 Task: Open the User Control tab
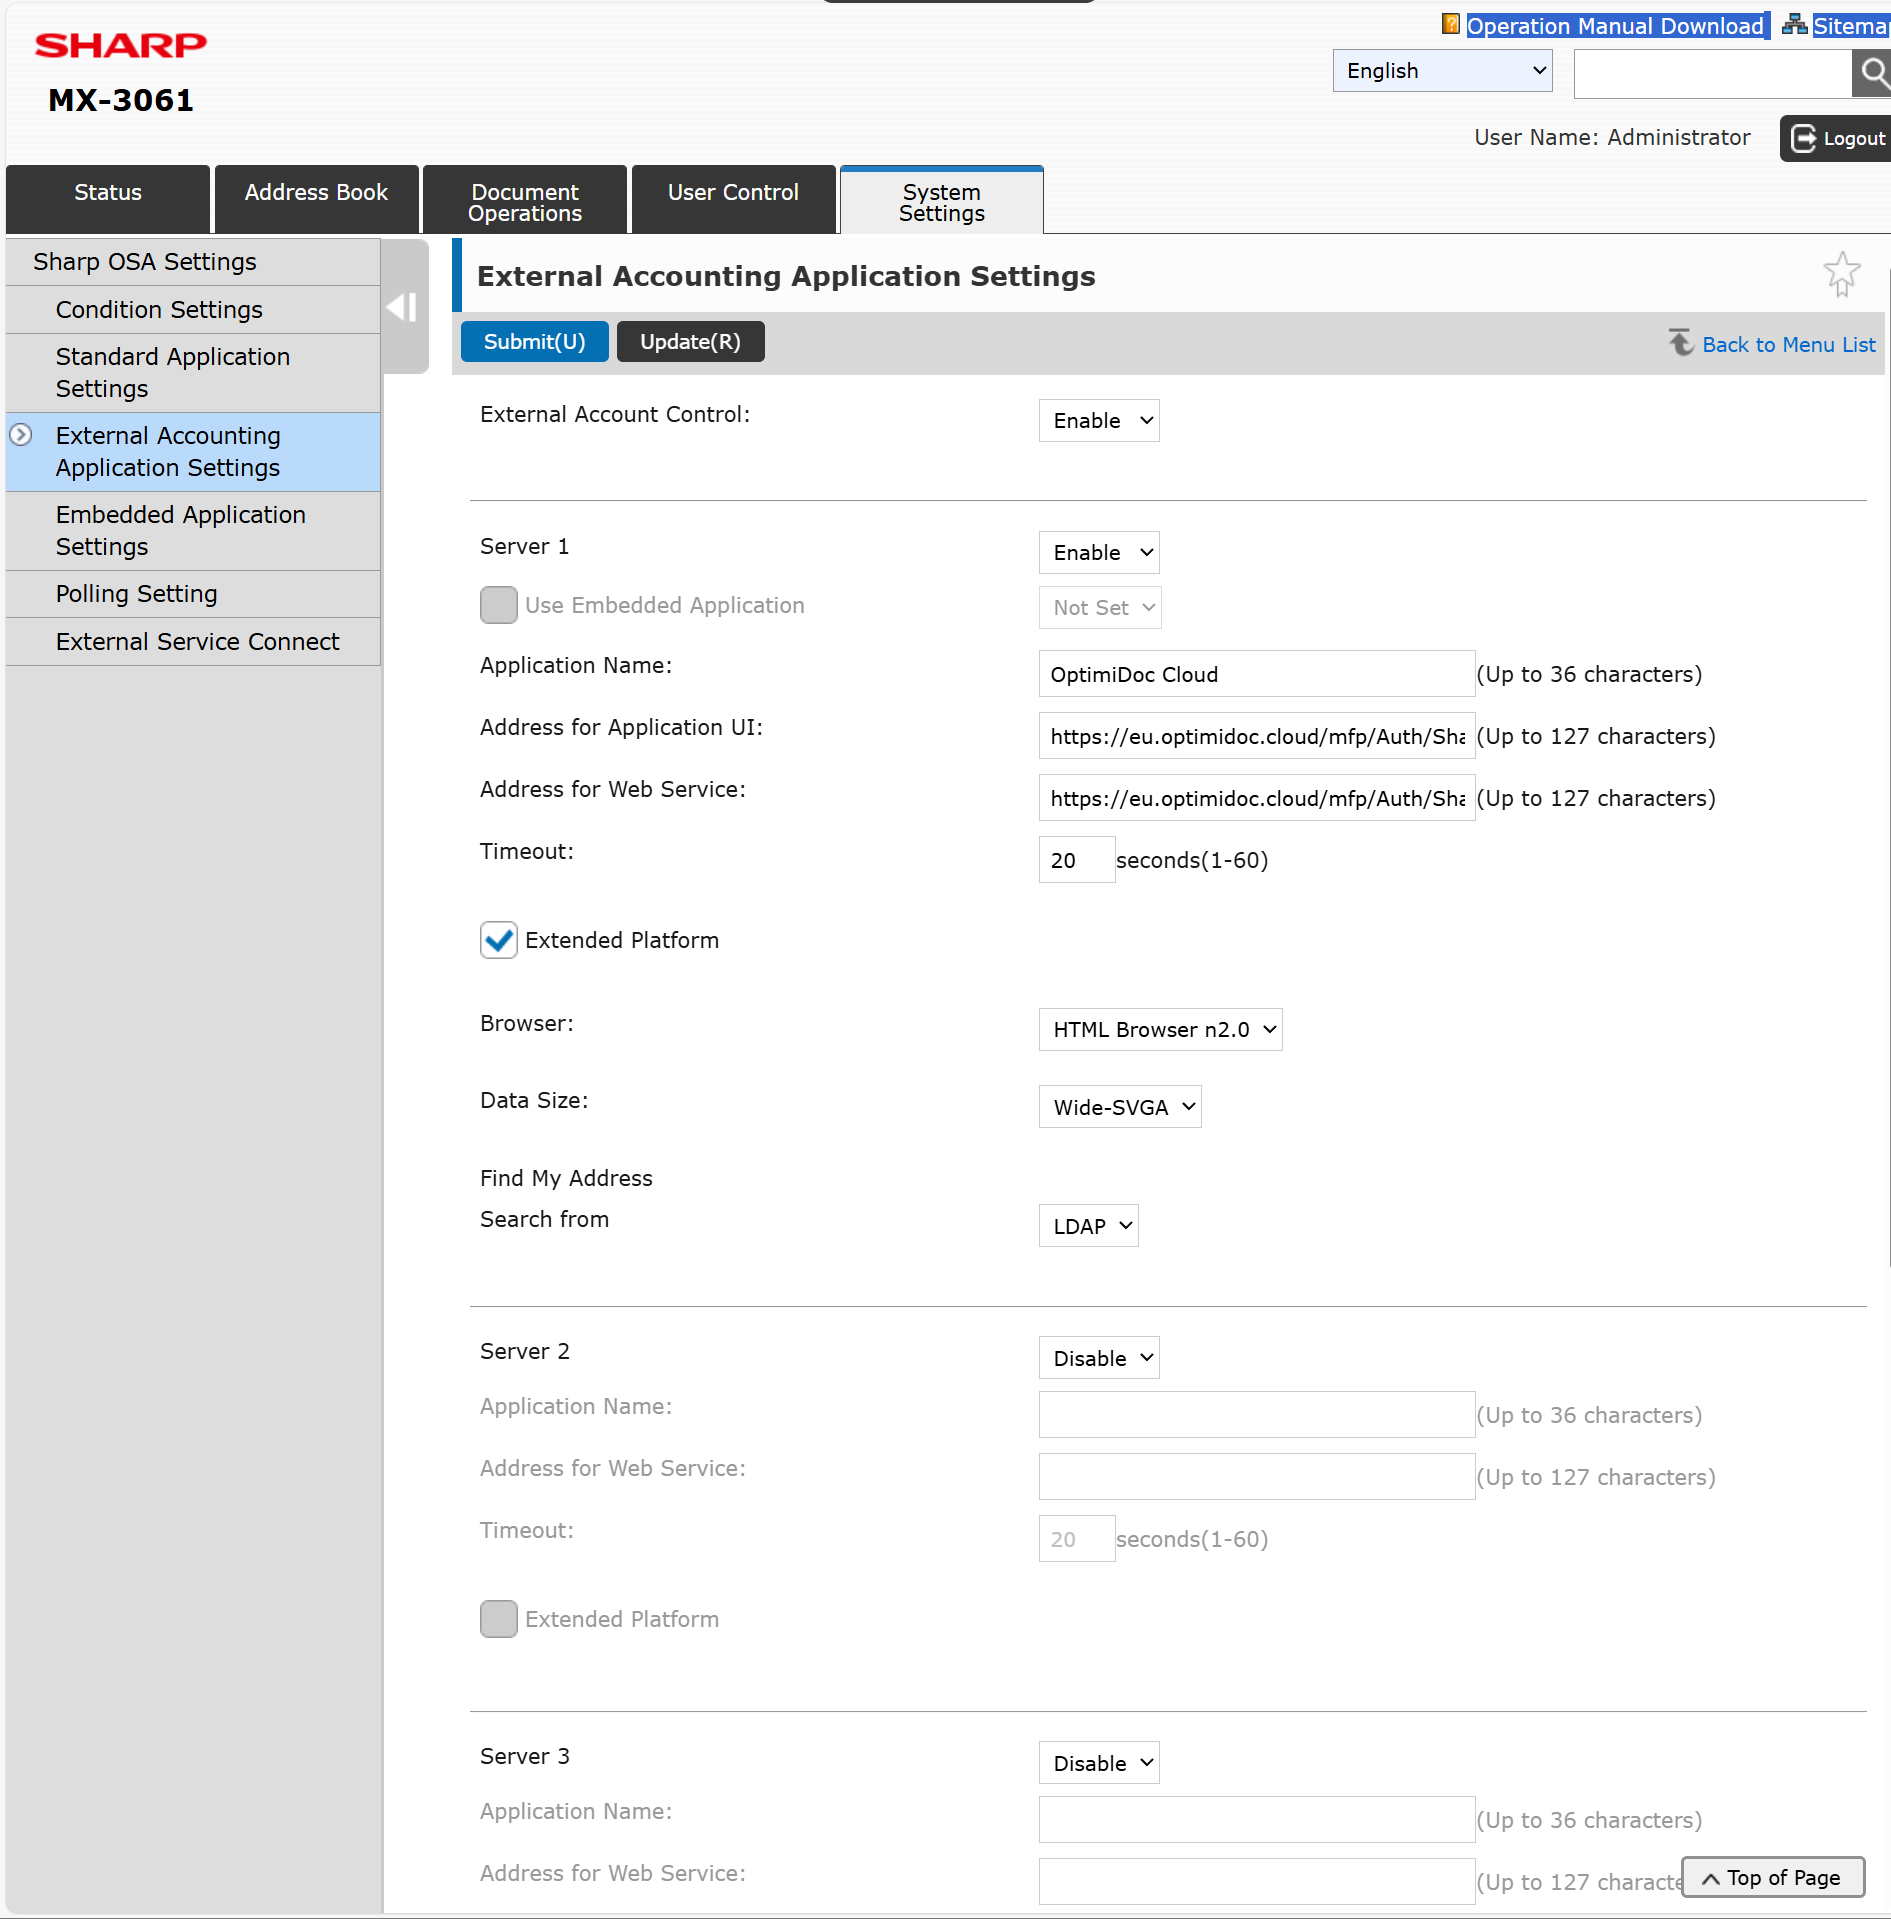click(x=733, y=193)
